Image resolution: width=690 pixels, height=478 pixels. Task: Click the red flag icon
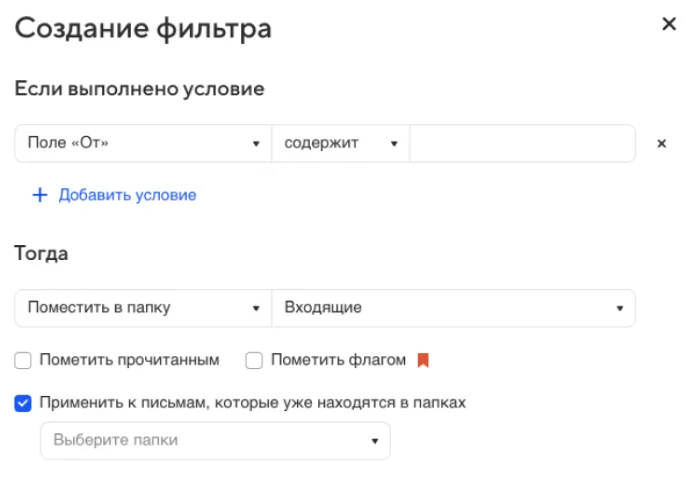(423, 360)
